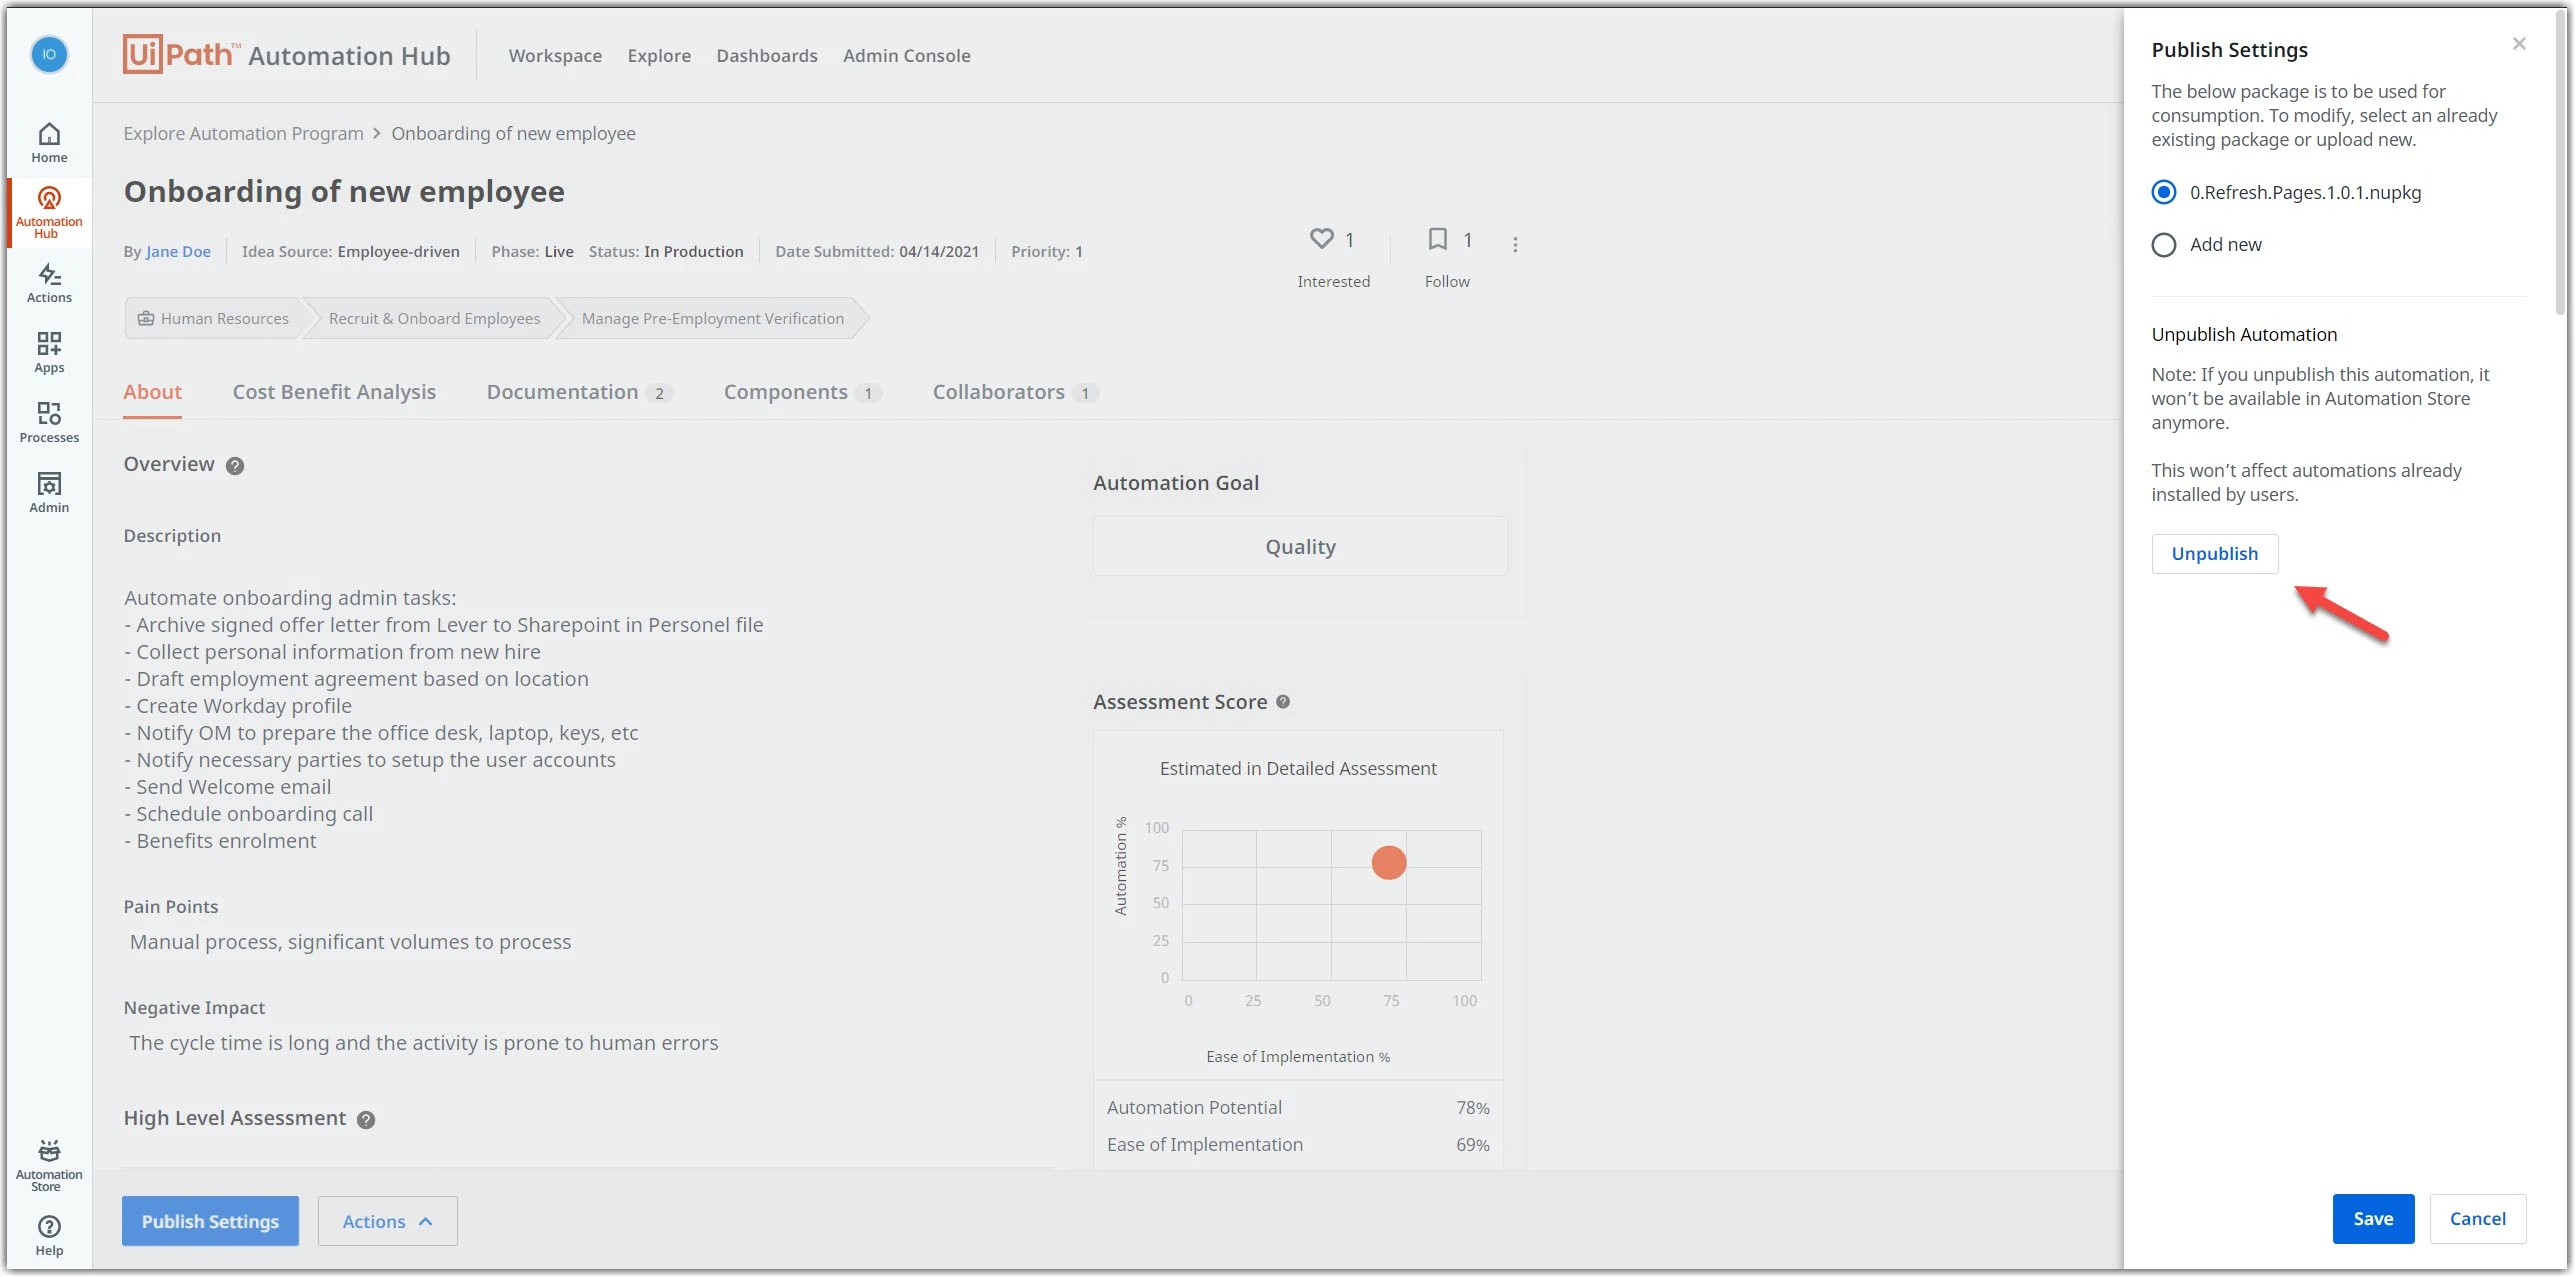Close the Publish Settings panel
Screen dimensions: 2575x1277
click(2519, 44)
